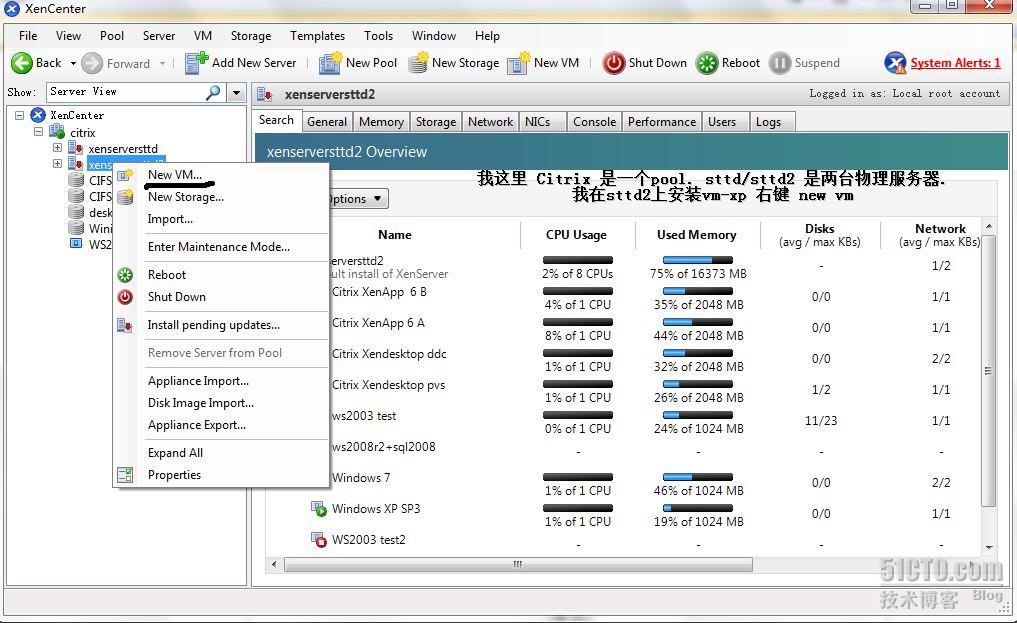Open the Server View dropdown arrow
1017x623 pixels.
(x=237, y=93)
